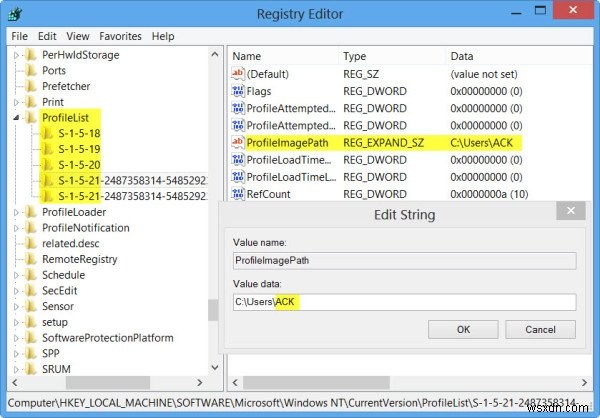The image size is (600, 418).
Task: Click the S-1-5-19 folder icon
Action: coord(47,149)
